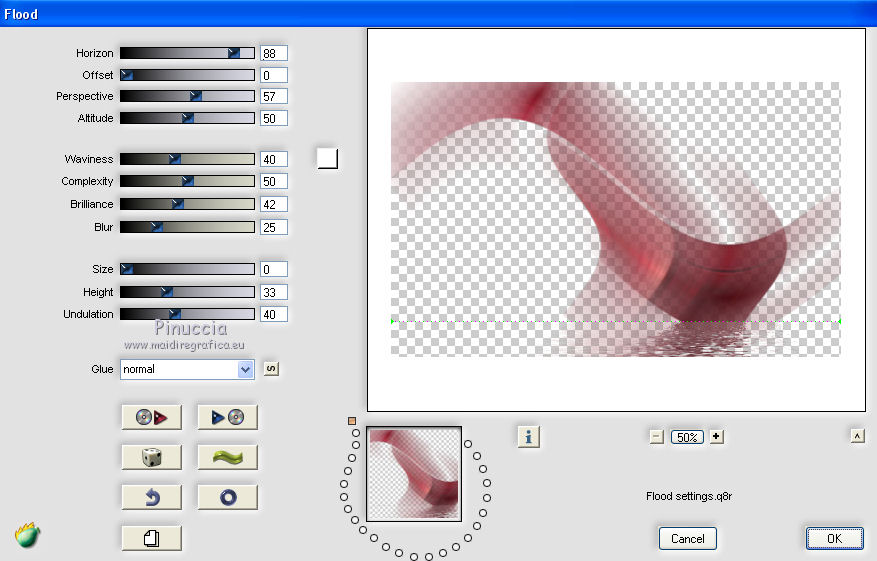877x561 pixels.
Task: Click the Waviness value field
Action: [x=274, y=159]
